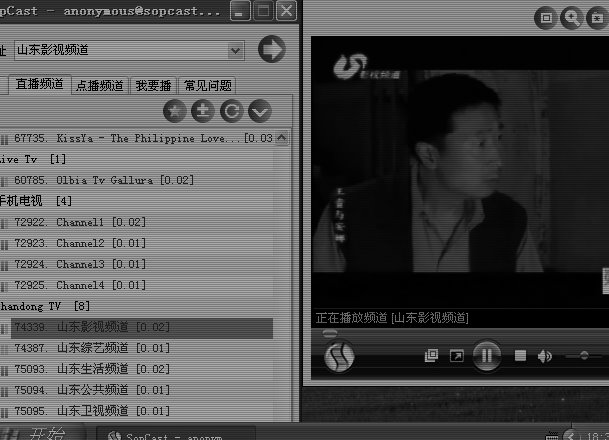Screen dimensions: 609x440
Task: Click the zoom magnifier icon in player header
Action: tap(572, 18)
